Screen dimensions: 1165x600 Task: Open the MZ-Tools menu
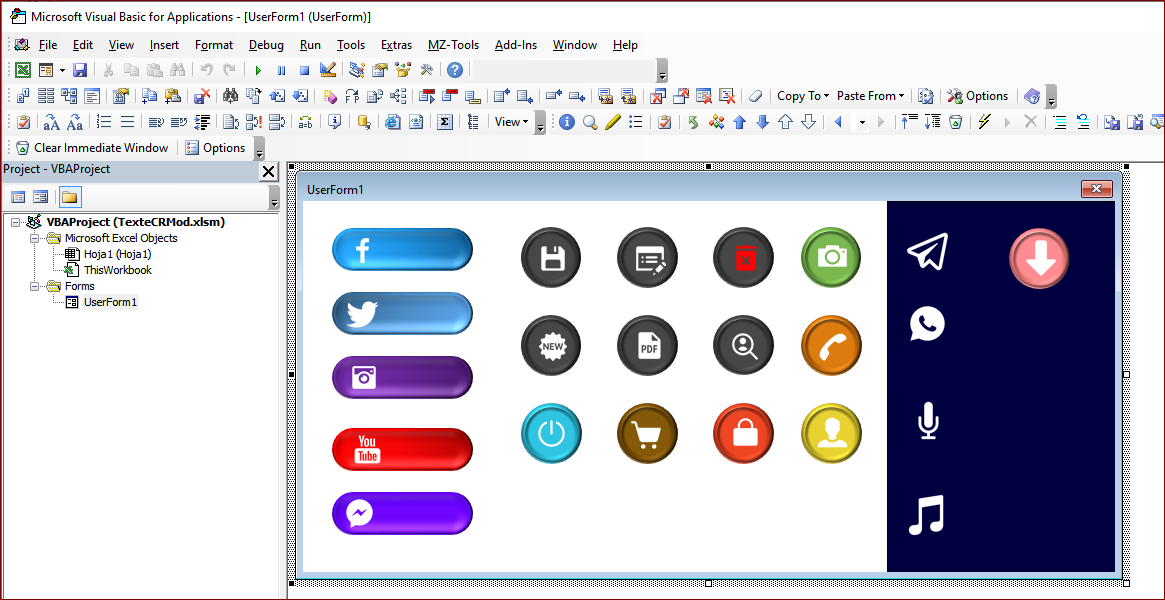[453, 45]
